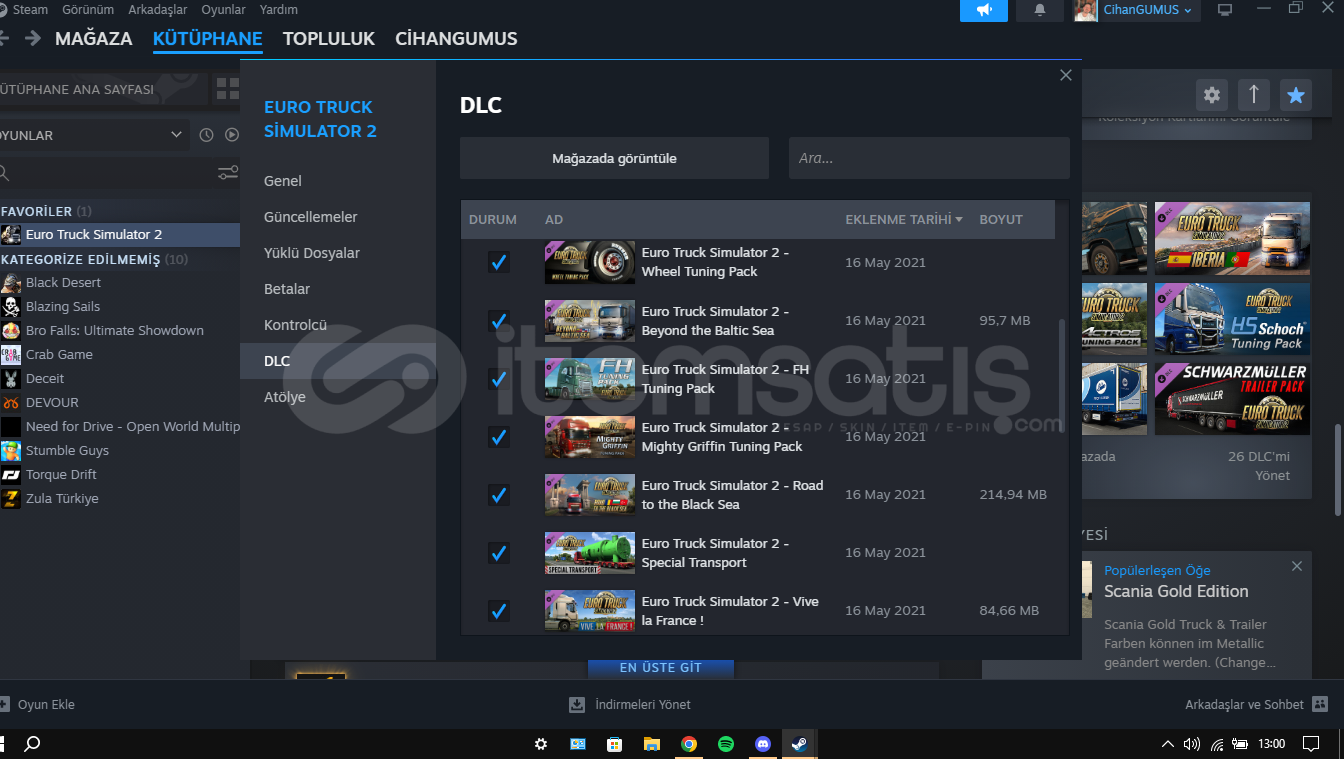The image size is (1344, 759).
Task: Click the EN ÜSTE GİT button
Action: pos(661,667)
